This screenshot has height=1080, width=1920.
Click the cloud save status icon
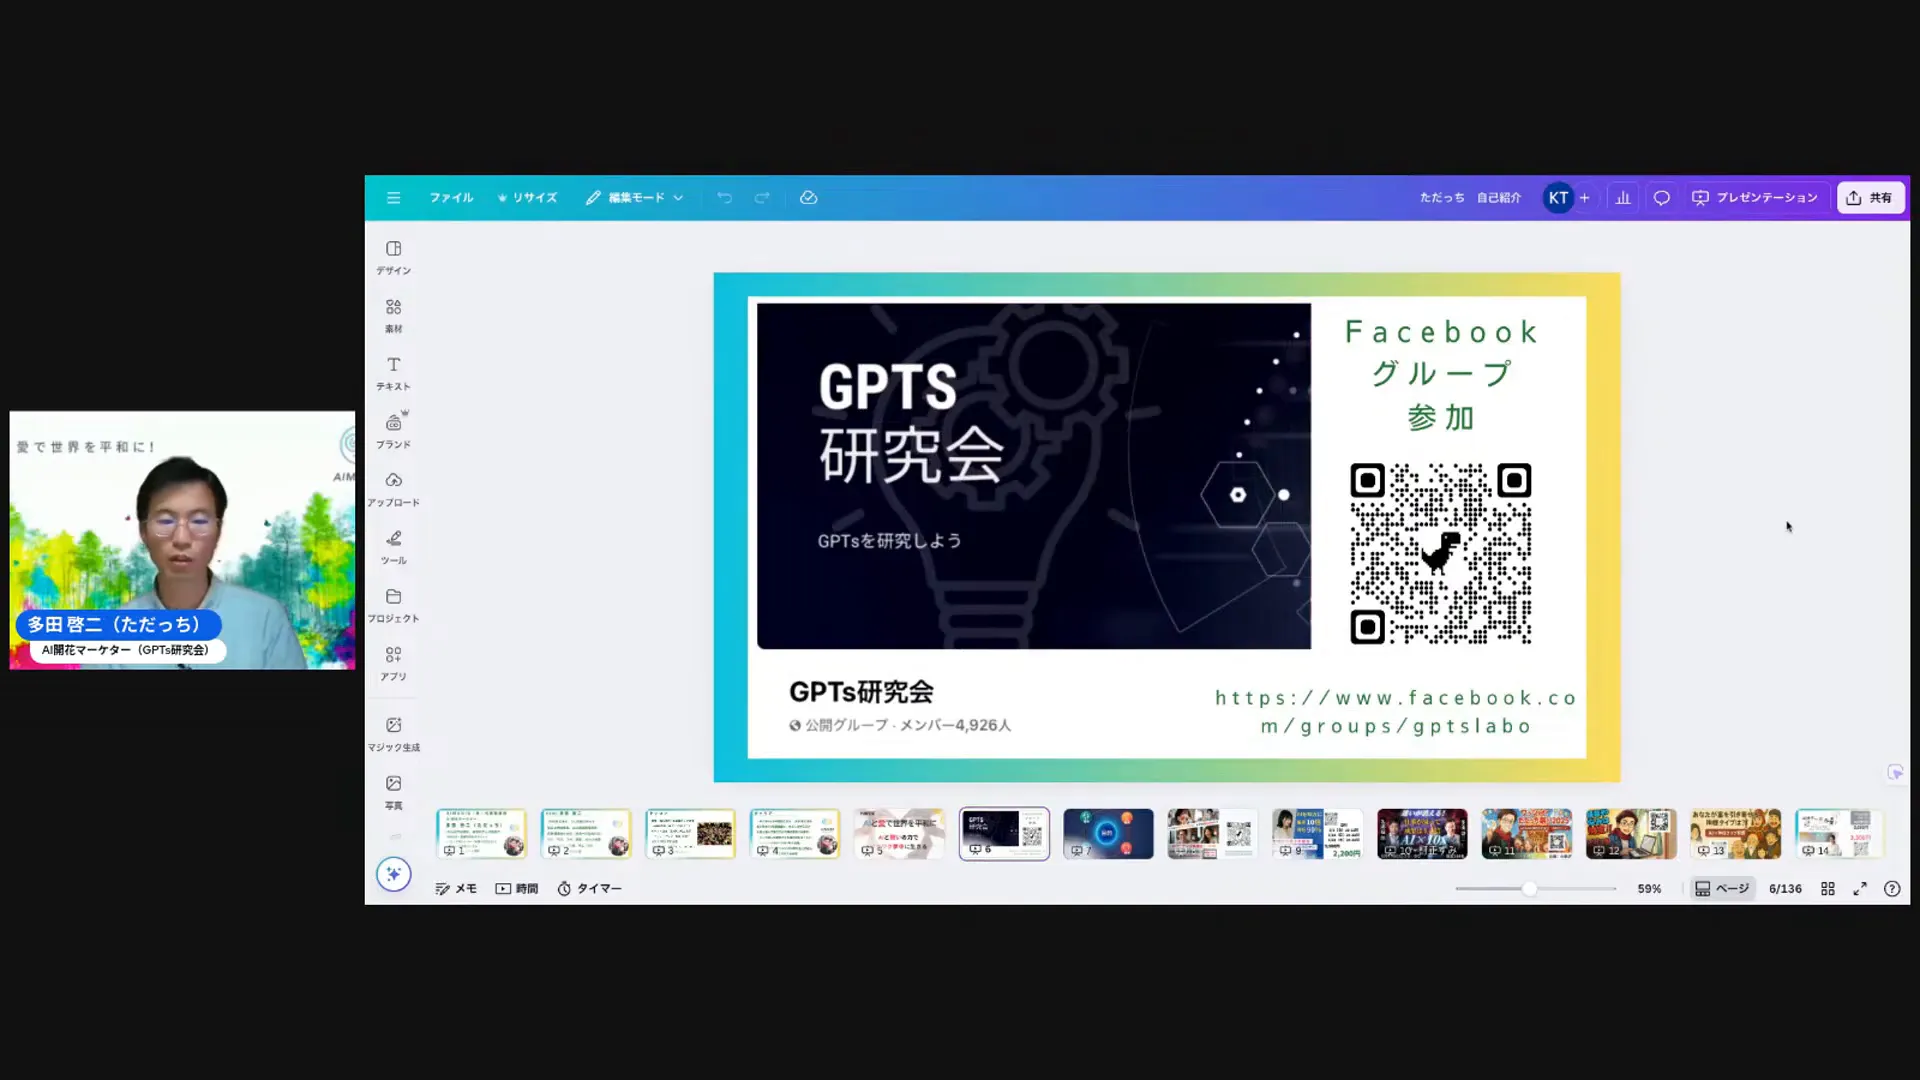[809, 198]
